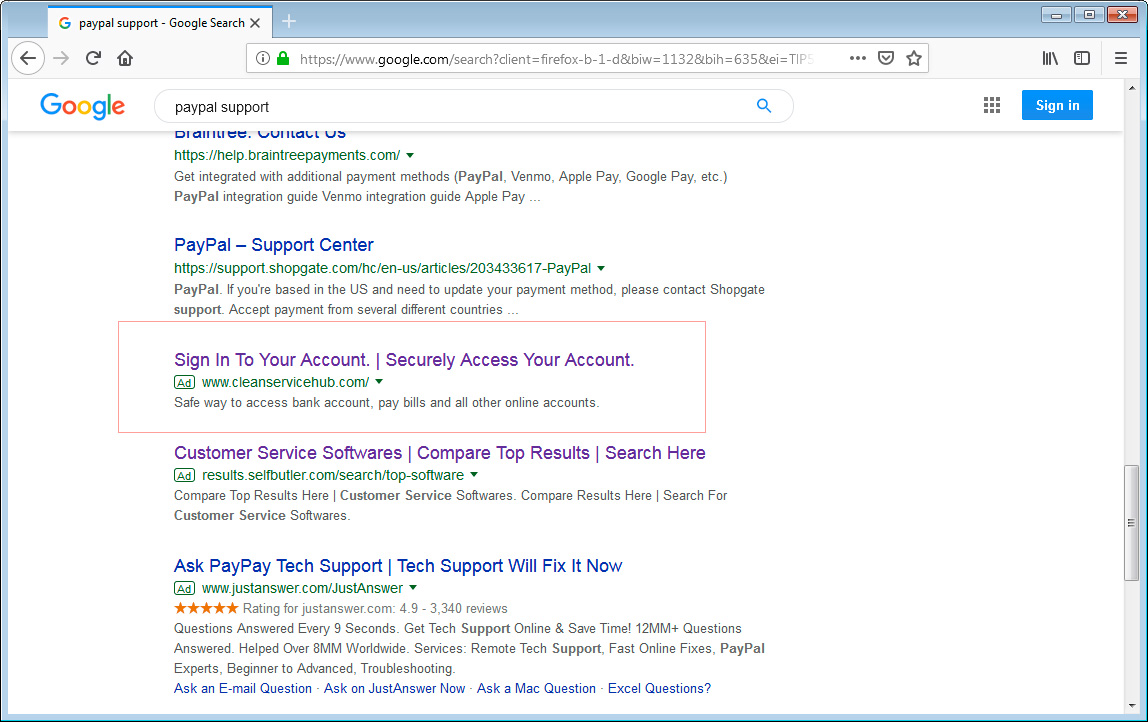Open the Firefox hamburger menu

pos(1121,59)
